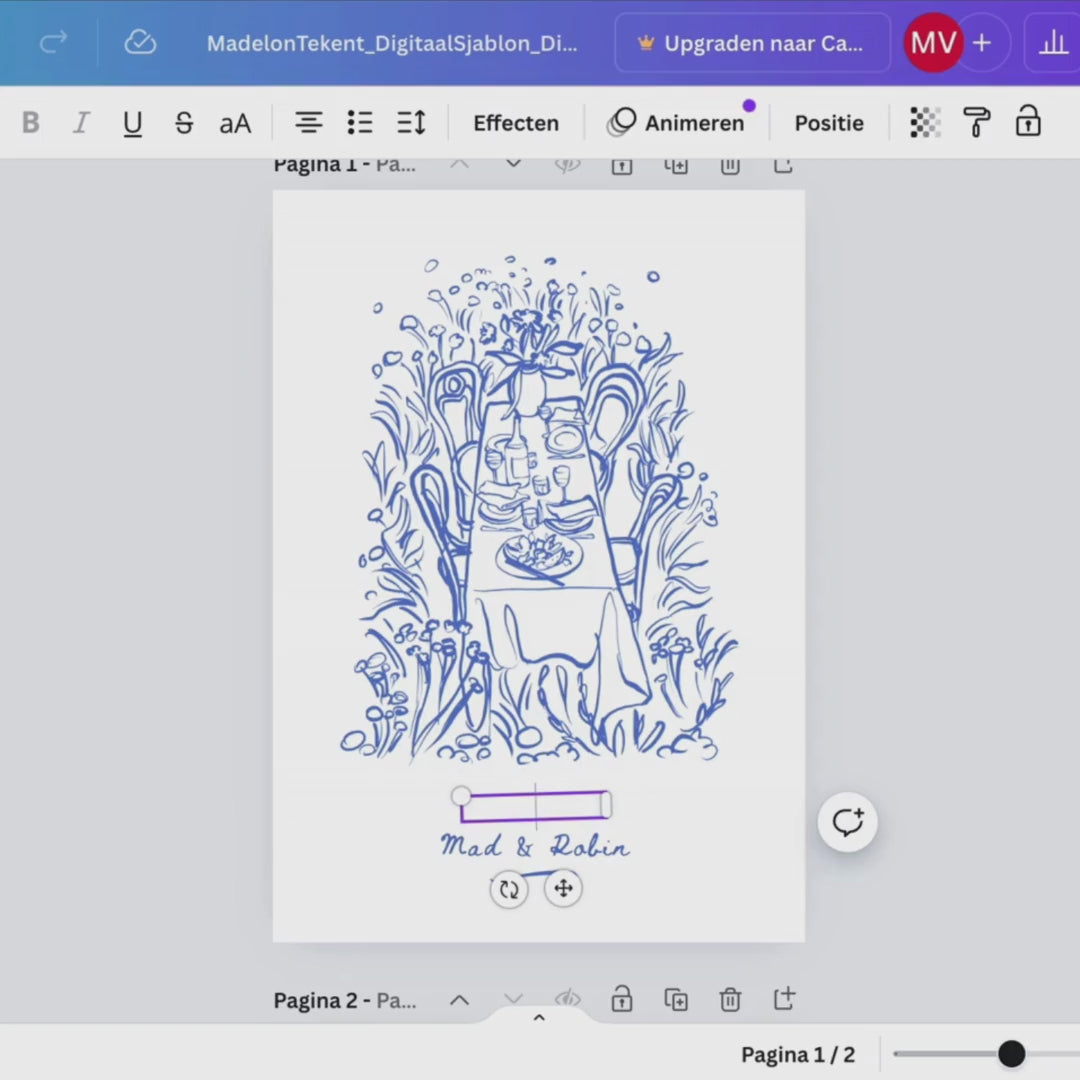1080x1080 pixels.
Task: Add a new page after Pagina 2
Action: click(784, 999)
